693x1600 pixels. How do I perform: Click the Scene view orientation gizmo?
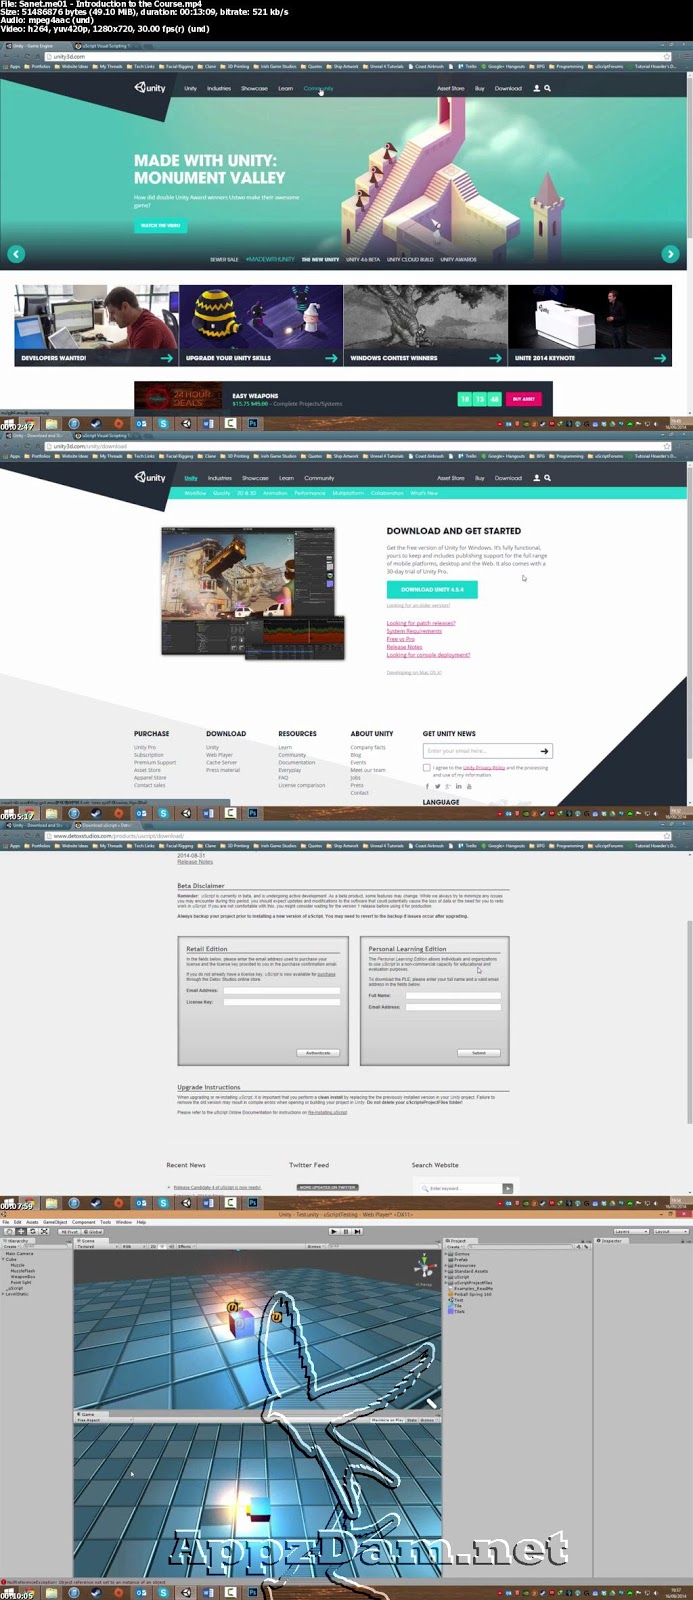(x=425, y=1270)
